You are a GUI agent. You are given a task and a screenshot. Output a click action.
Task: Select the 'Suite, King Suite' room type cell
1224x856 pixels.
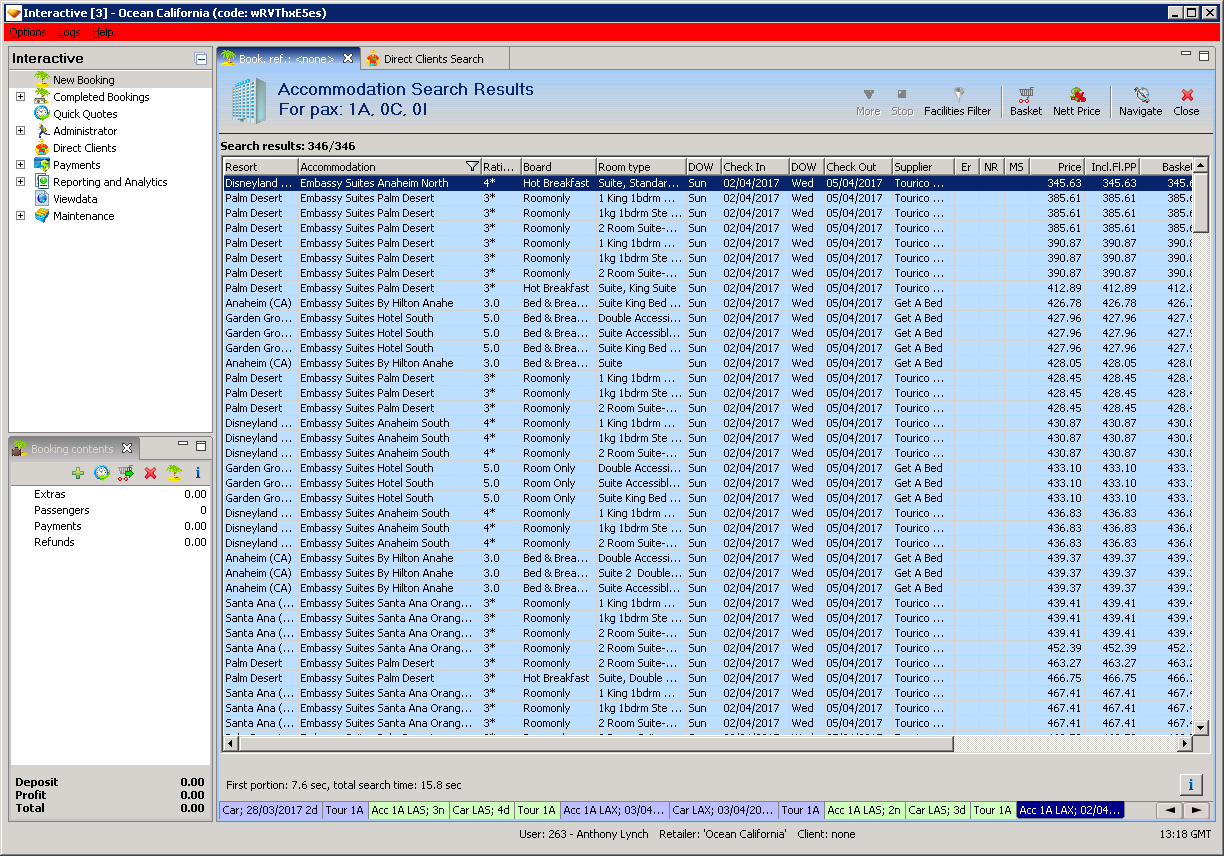click(641, 288)
